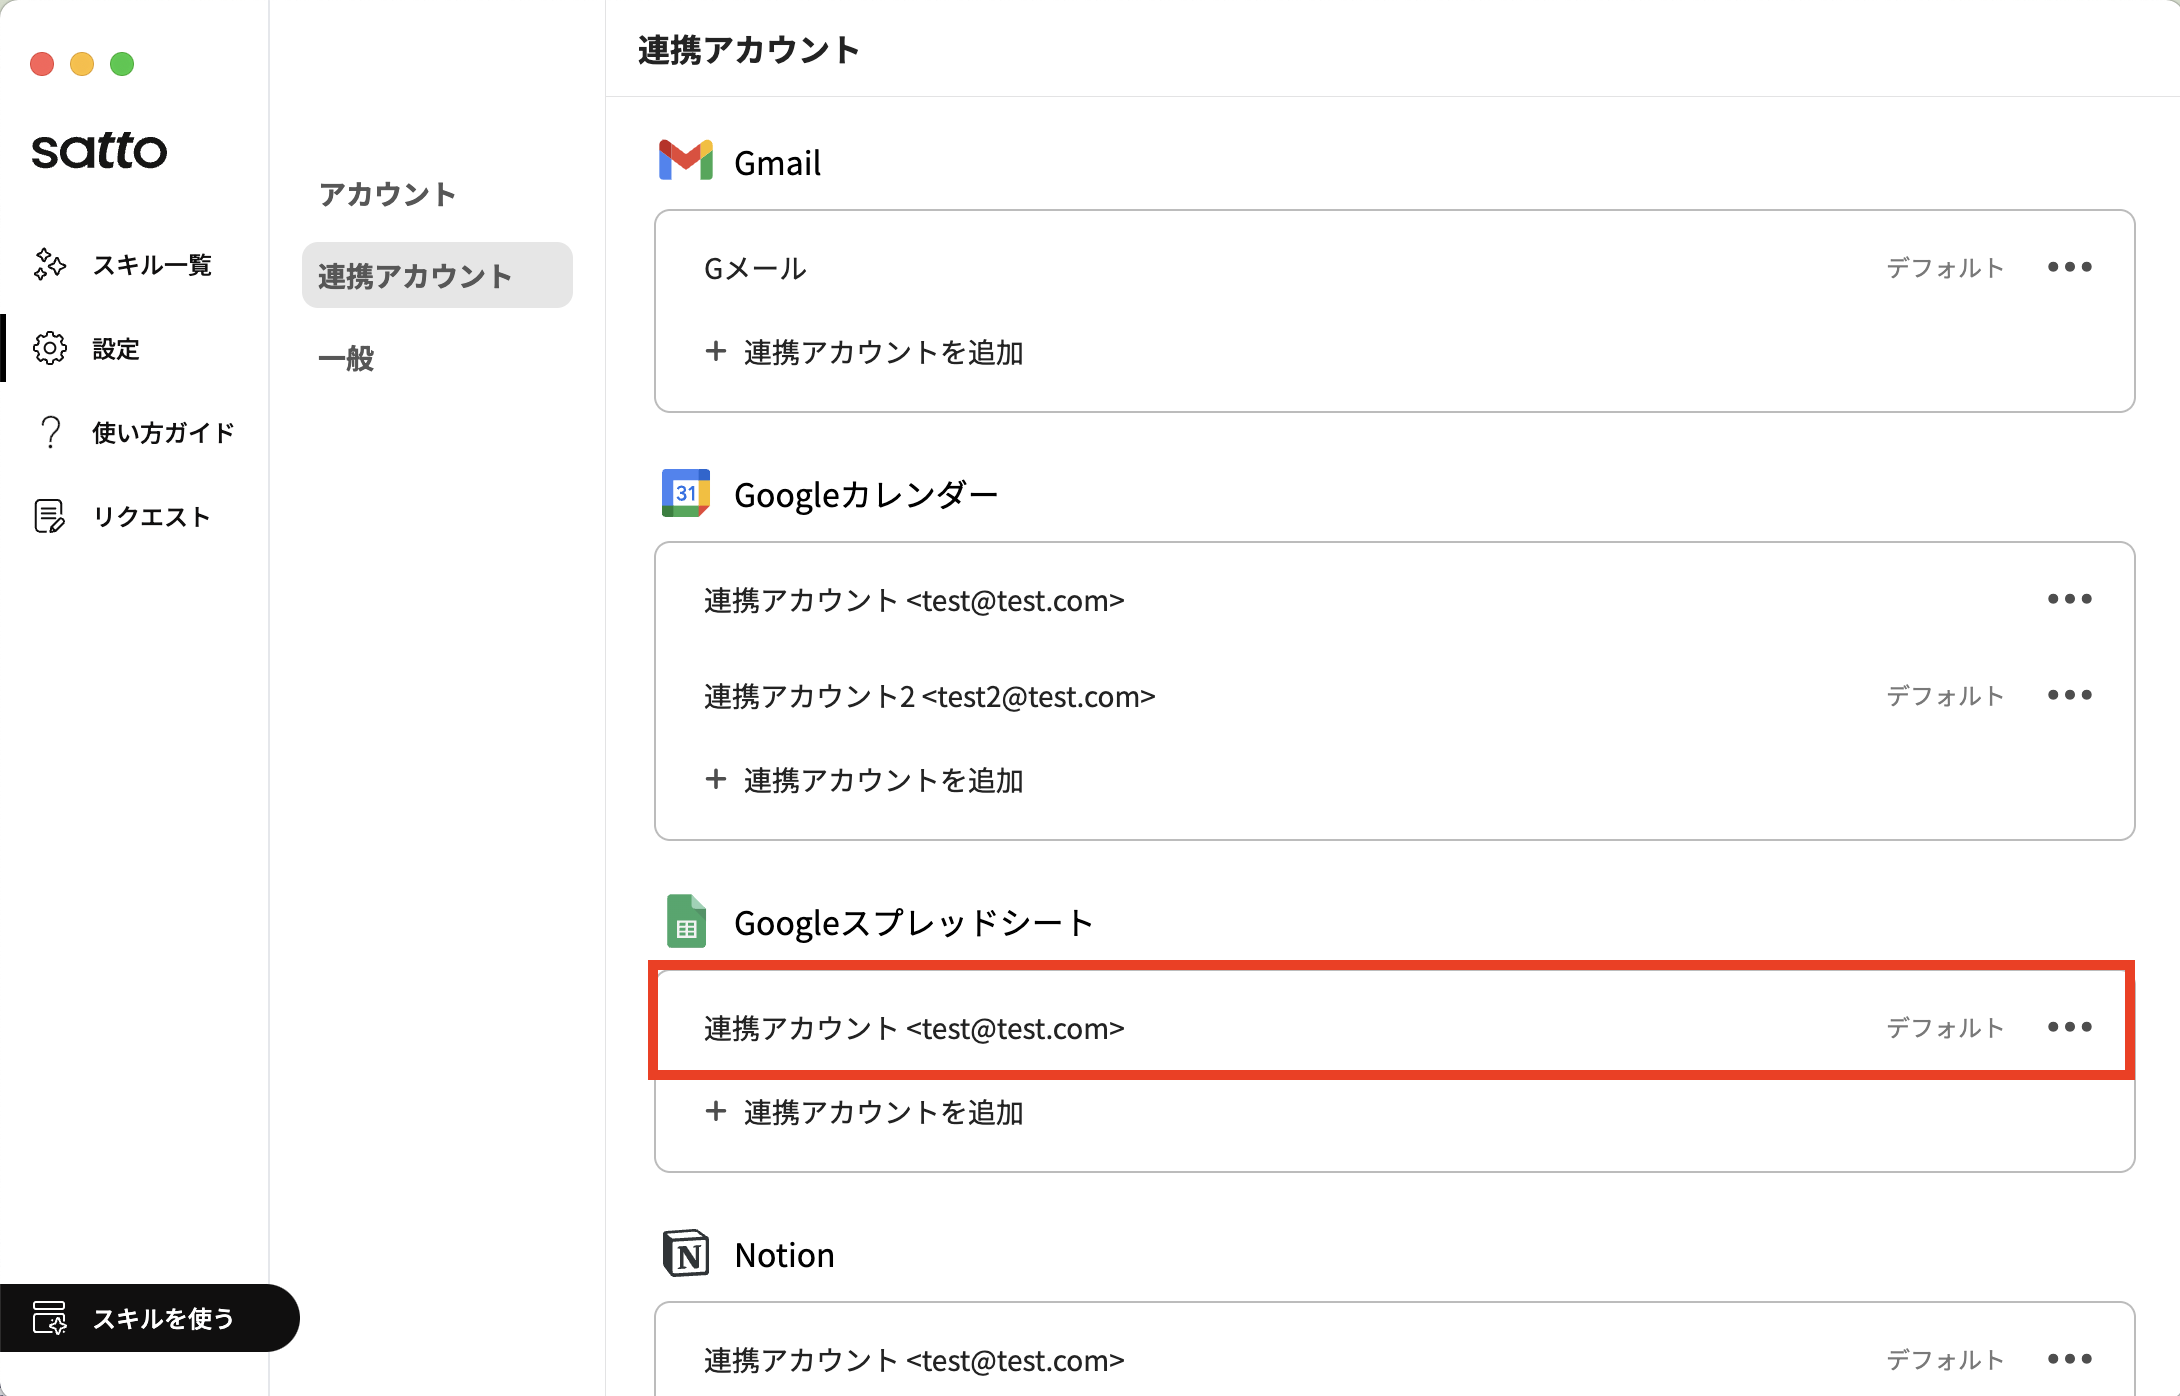This screenshot has width=2180, height=1396.
Task: Click the satto logo
Action: (99, 151)
